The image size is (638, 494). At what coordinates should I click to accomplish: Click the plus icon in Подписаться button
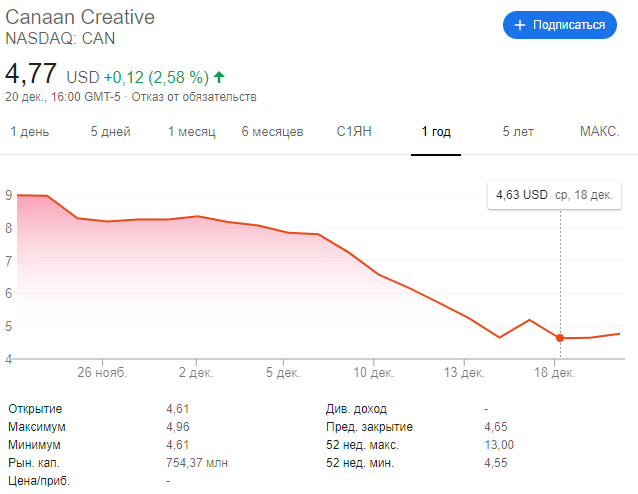(520, 25)
